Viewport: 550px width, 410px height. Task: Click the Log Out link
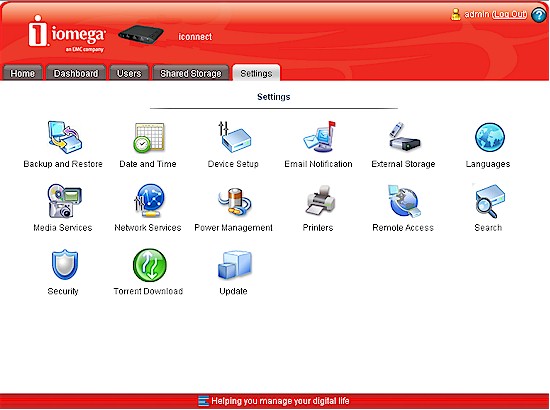[510, 14]
